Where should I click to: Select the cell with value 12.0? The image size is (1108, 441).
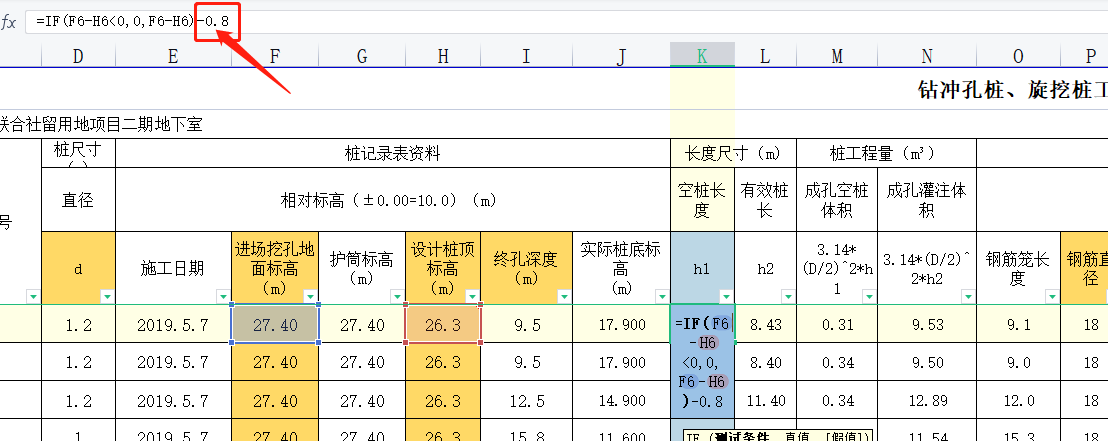click(1018, 401)
